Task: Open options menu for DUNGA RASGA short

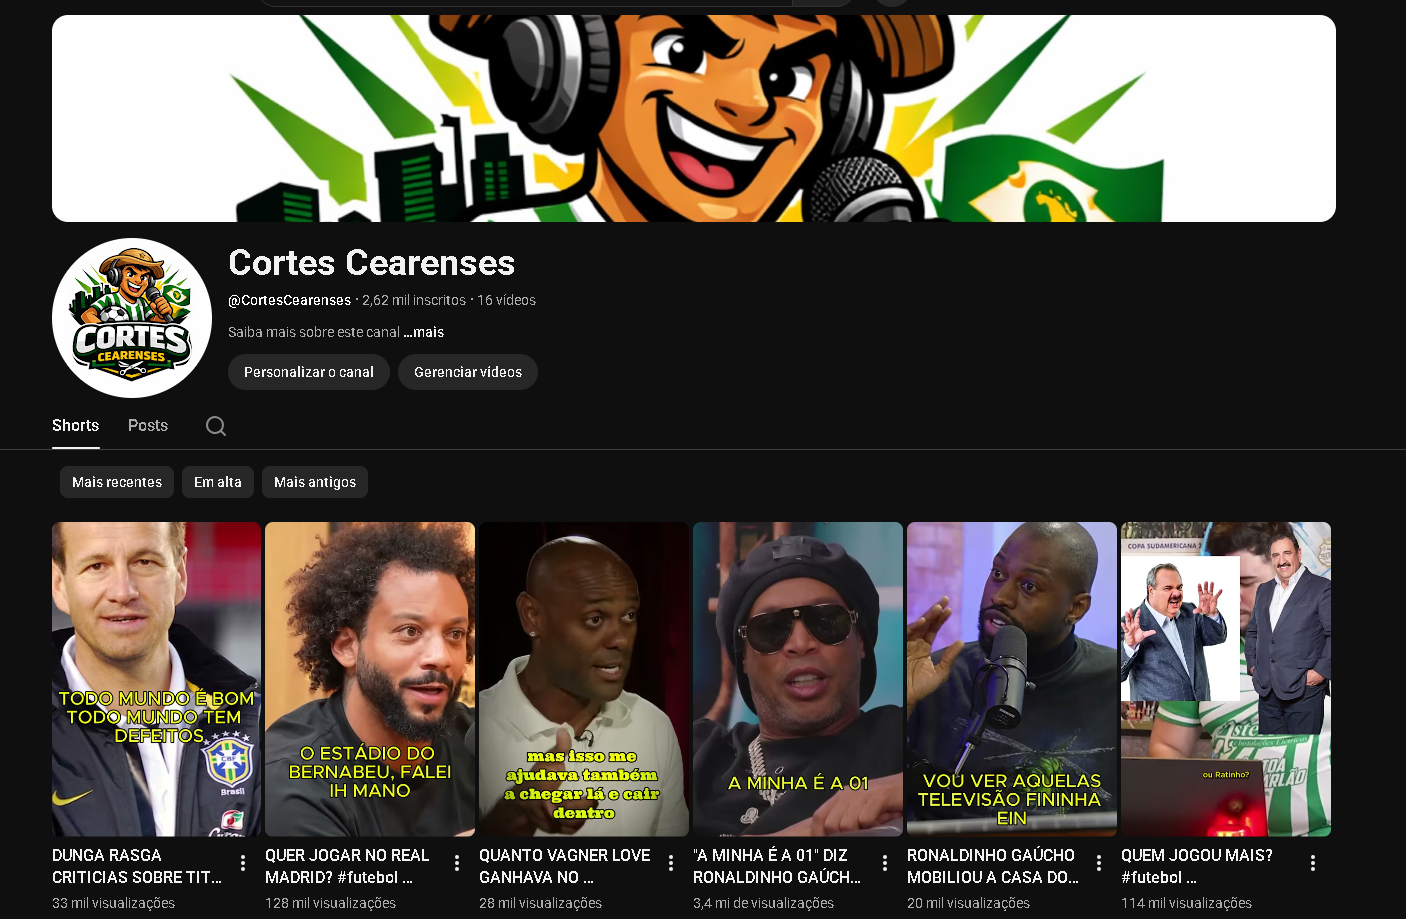Action: point(243,863)
